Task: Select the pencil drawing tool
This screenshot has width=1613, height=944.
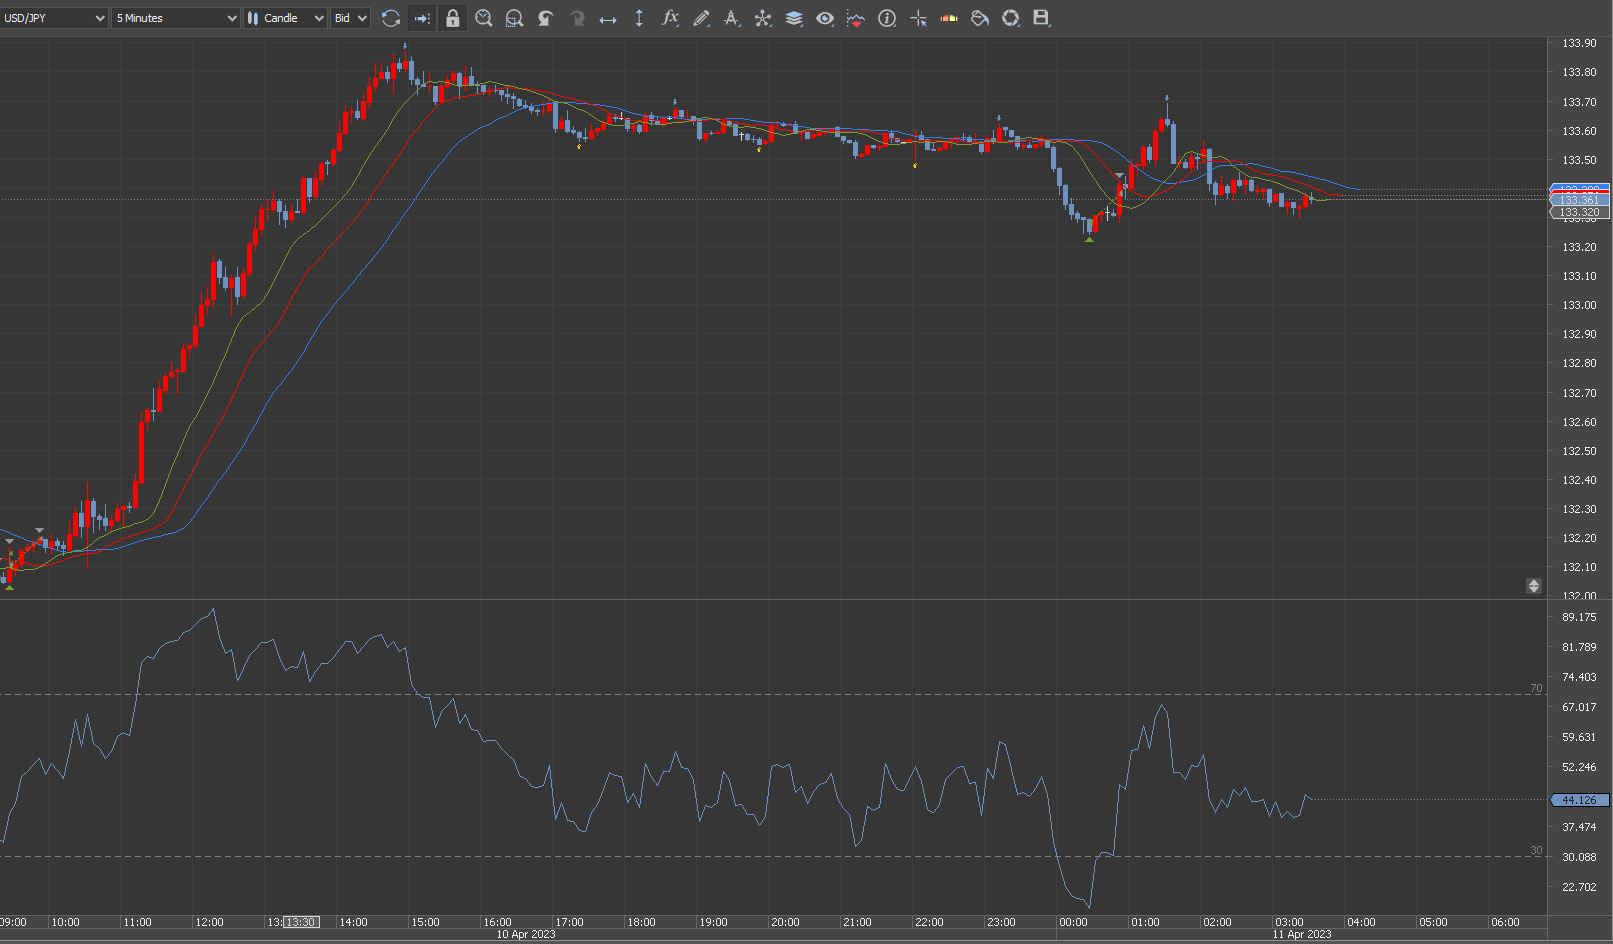Action: click(x=701, y=18)
